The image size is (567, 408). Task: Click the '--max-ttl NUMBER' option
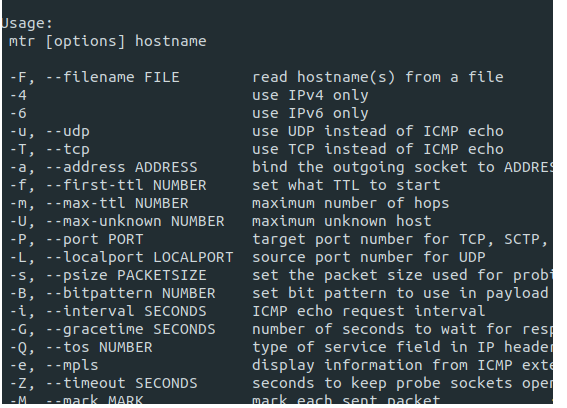(x=117, y=203)
